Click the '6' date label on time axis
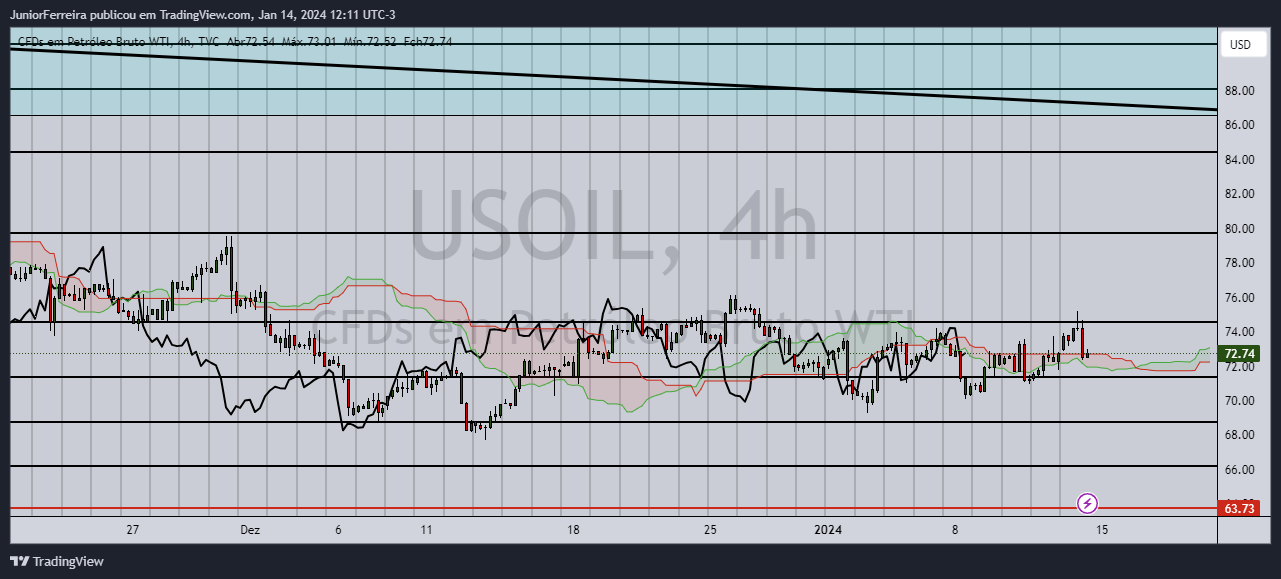Image resolution: width=1281 pixels, height=579 pixels. pos(338,530)
